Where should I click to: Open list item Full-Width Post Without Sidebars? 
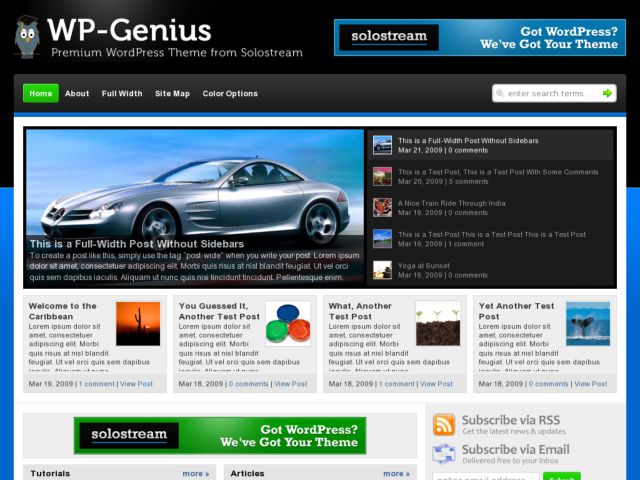pos(468,141)
